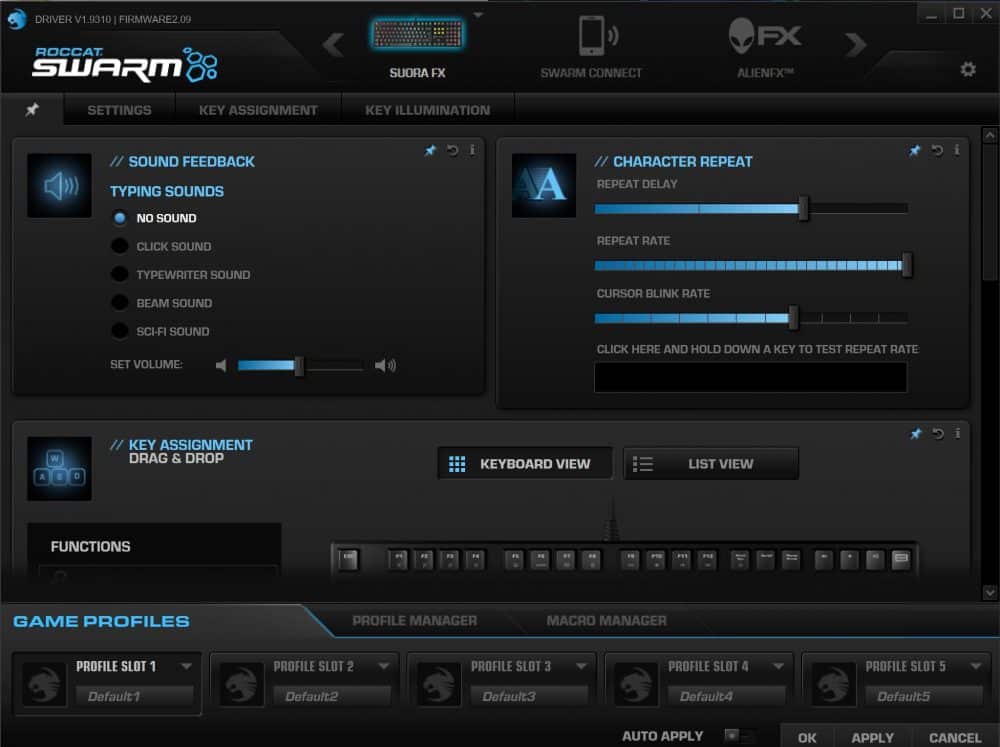The image size is (1000, 747).
Task: Click the Cursor Blink Rate slider
Action: point(751,318)
